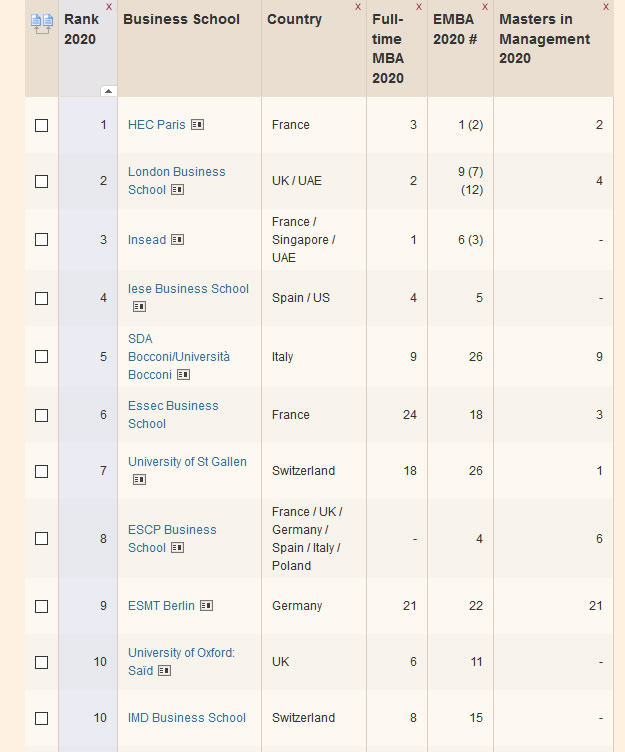Image resolution: width=625 pixels, height=752 pixels.
Task: Open SDA Bocconi profile card icon
Action: [183, 375]
